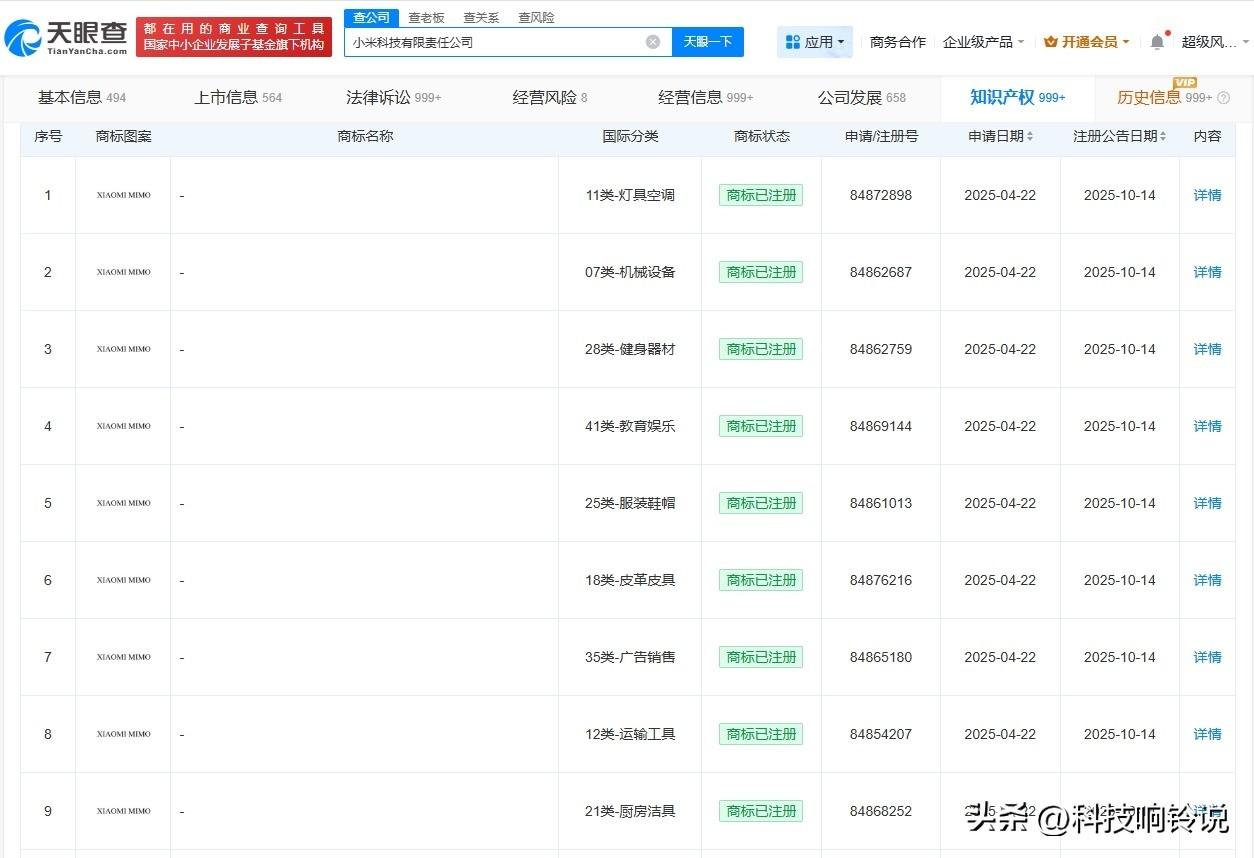The height and width of the screenshot is (858, 1254).
Task: Click the 天眼一下 search button
Action: (x=709, y=42)
